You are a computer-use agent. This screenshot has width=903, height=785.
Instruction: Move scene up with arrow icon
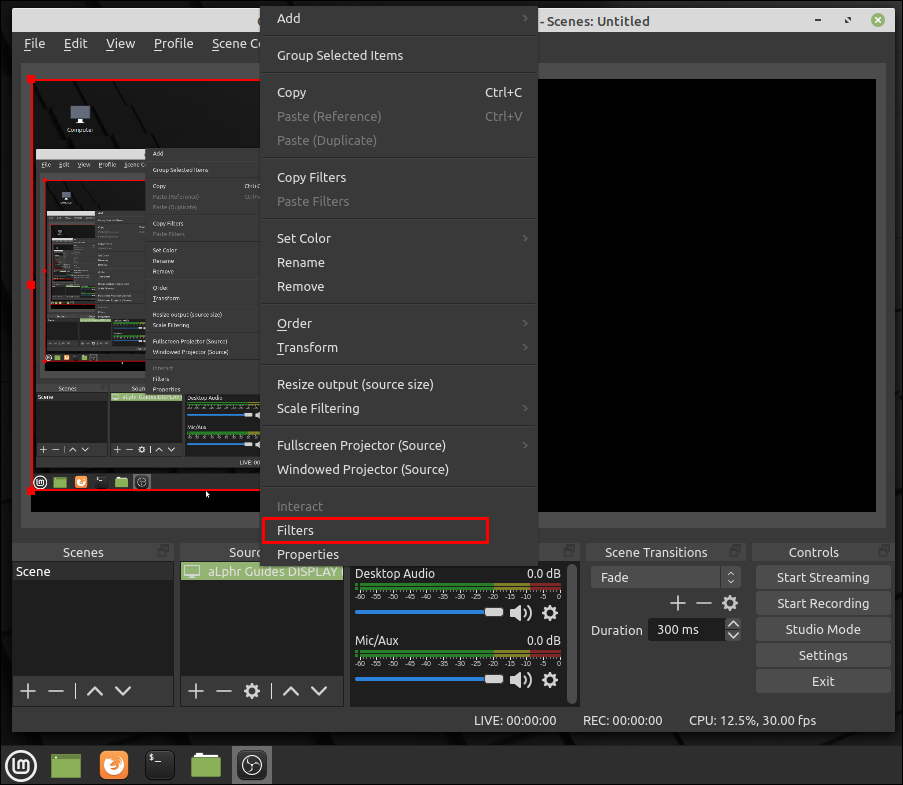[94, 691]
